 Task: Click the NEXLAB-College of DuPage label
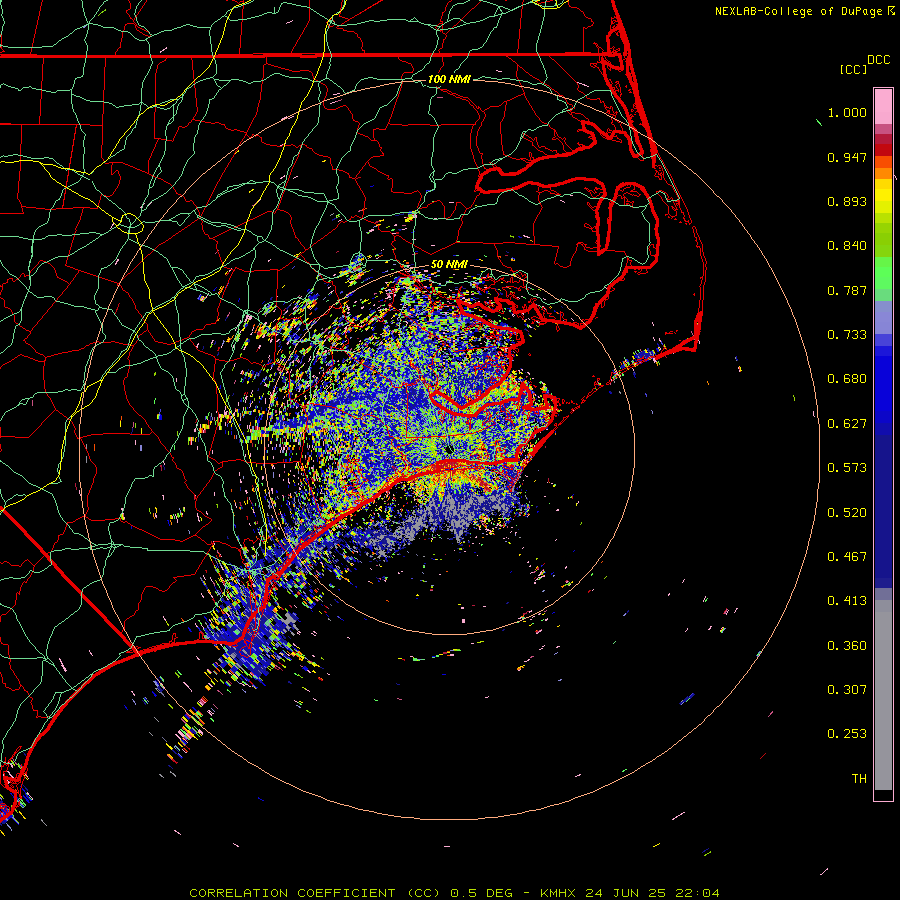(x=798, y=11)
